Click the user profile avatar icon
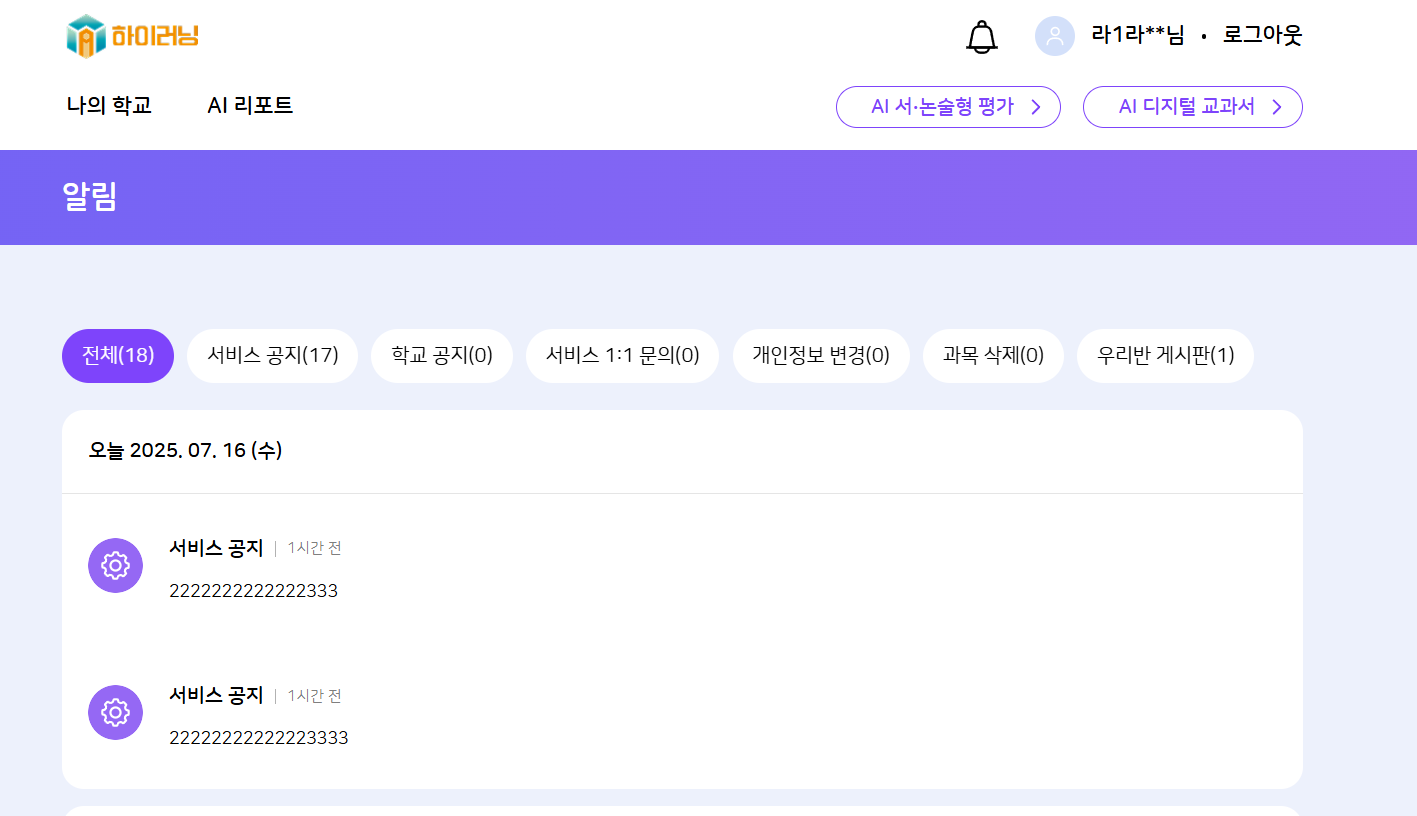The width and height of the screenshot is (1417, 816). pyautogui.click(x=1054, y=36)
